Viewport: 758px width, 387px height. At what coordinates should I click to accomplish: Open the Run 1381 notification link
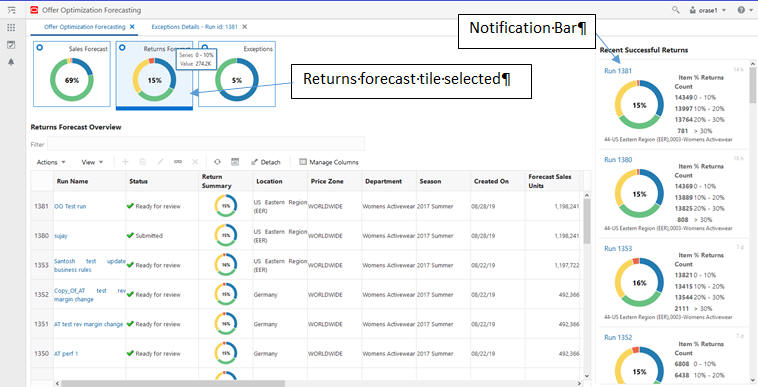coord(618,71)
